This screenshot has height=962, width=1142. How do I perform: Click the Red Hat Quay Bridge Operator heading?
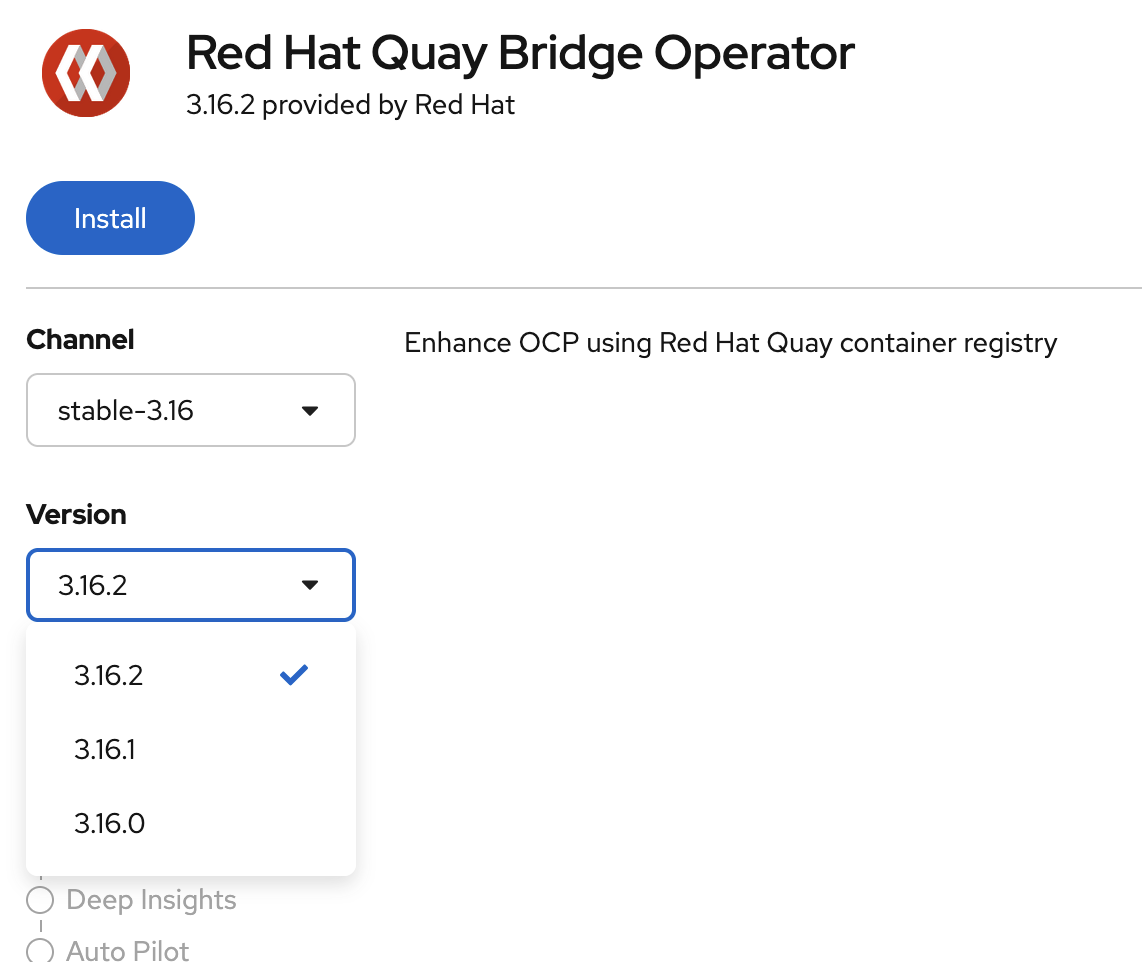pyautogui.click(x=520, y=53)
